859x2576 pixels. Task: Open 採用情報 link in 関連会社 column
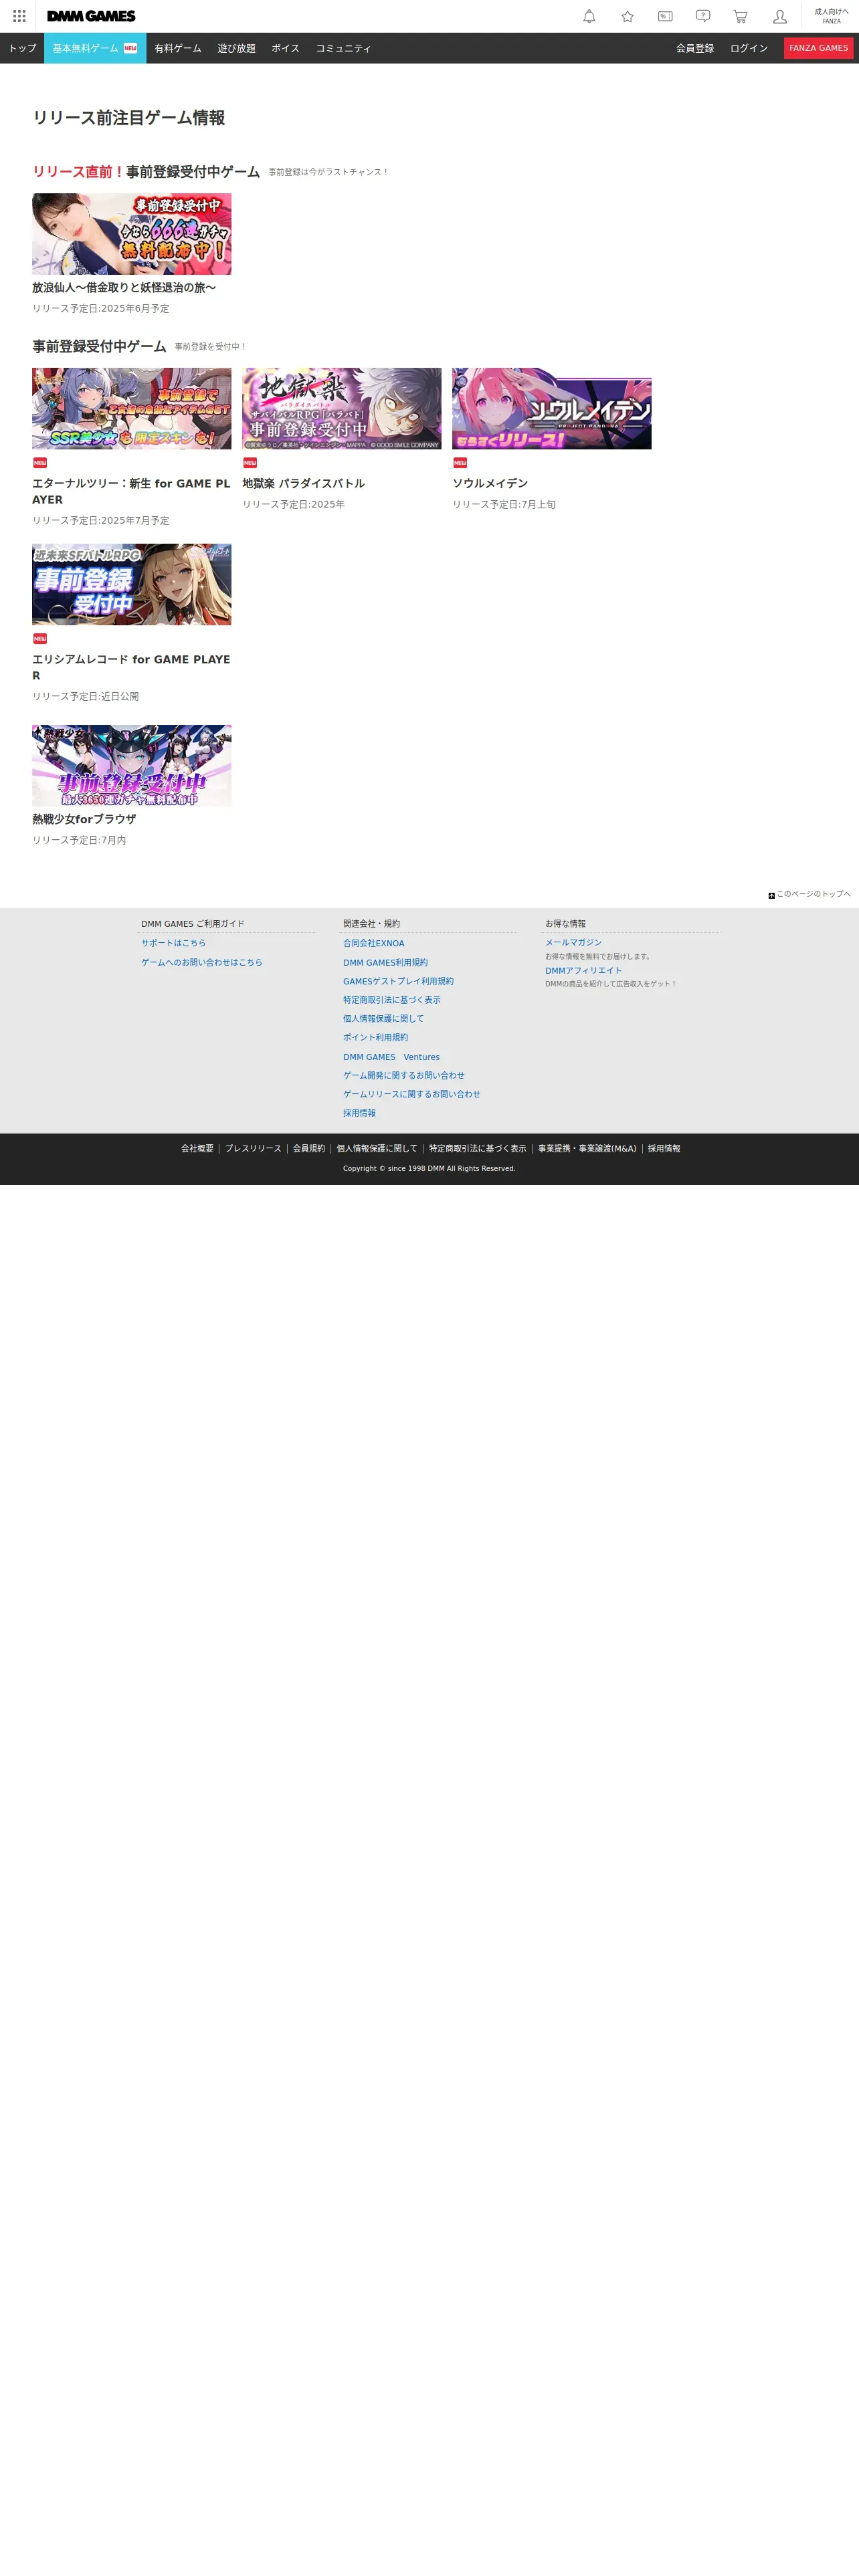point(360,1113)
